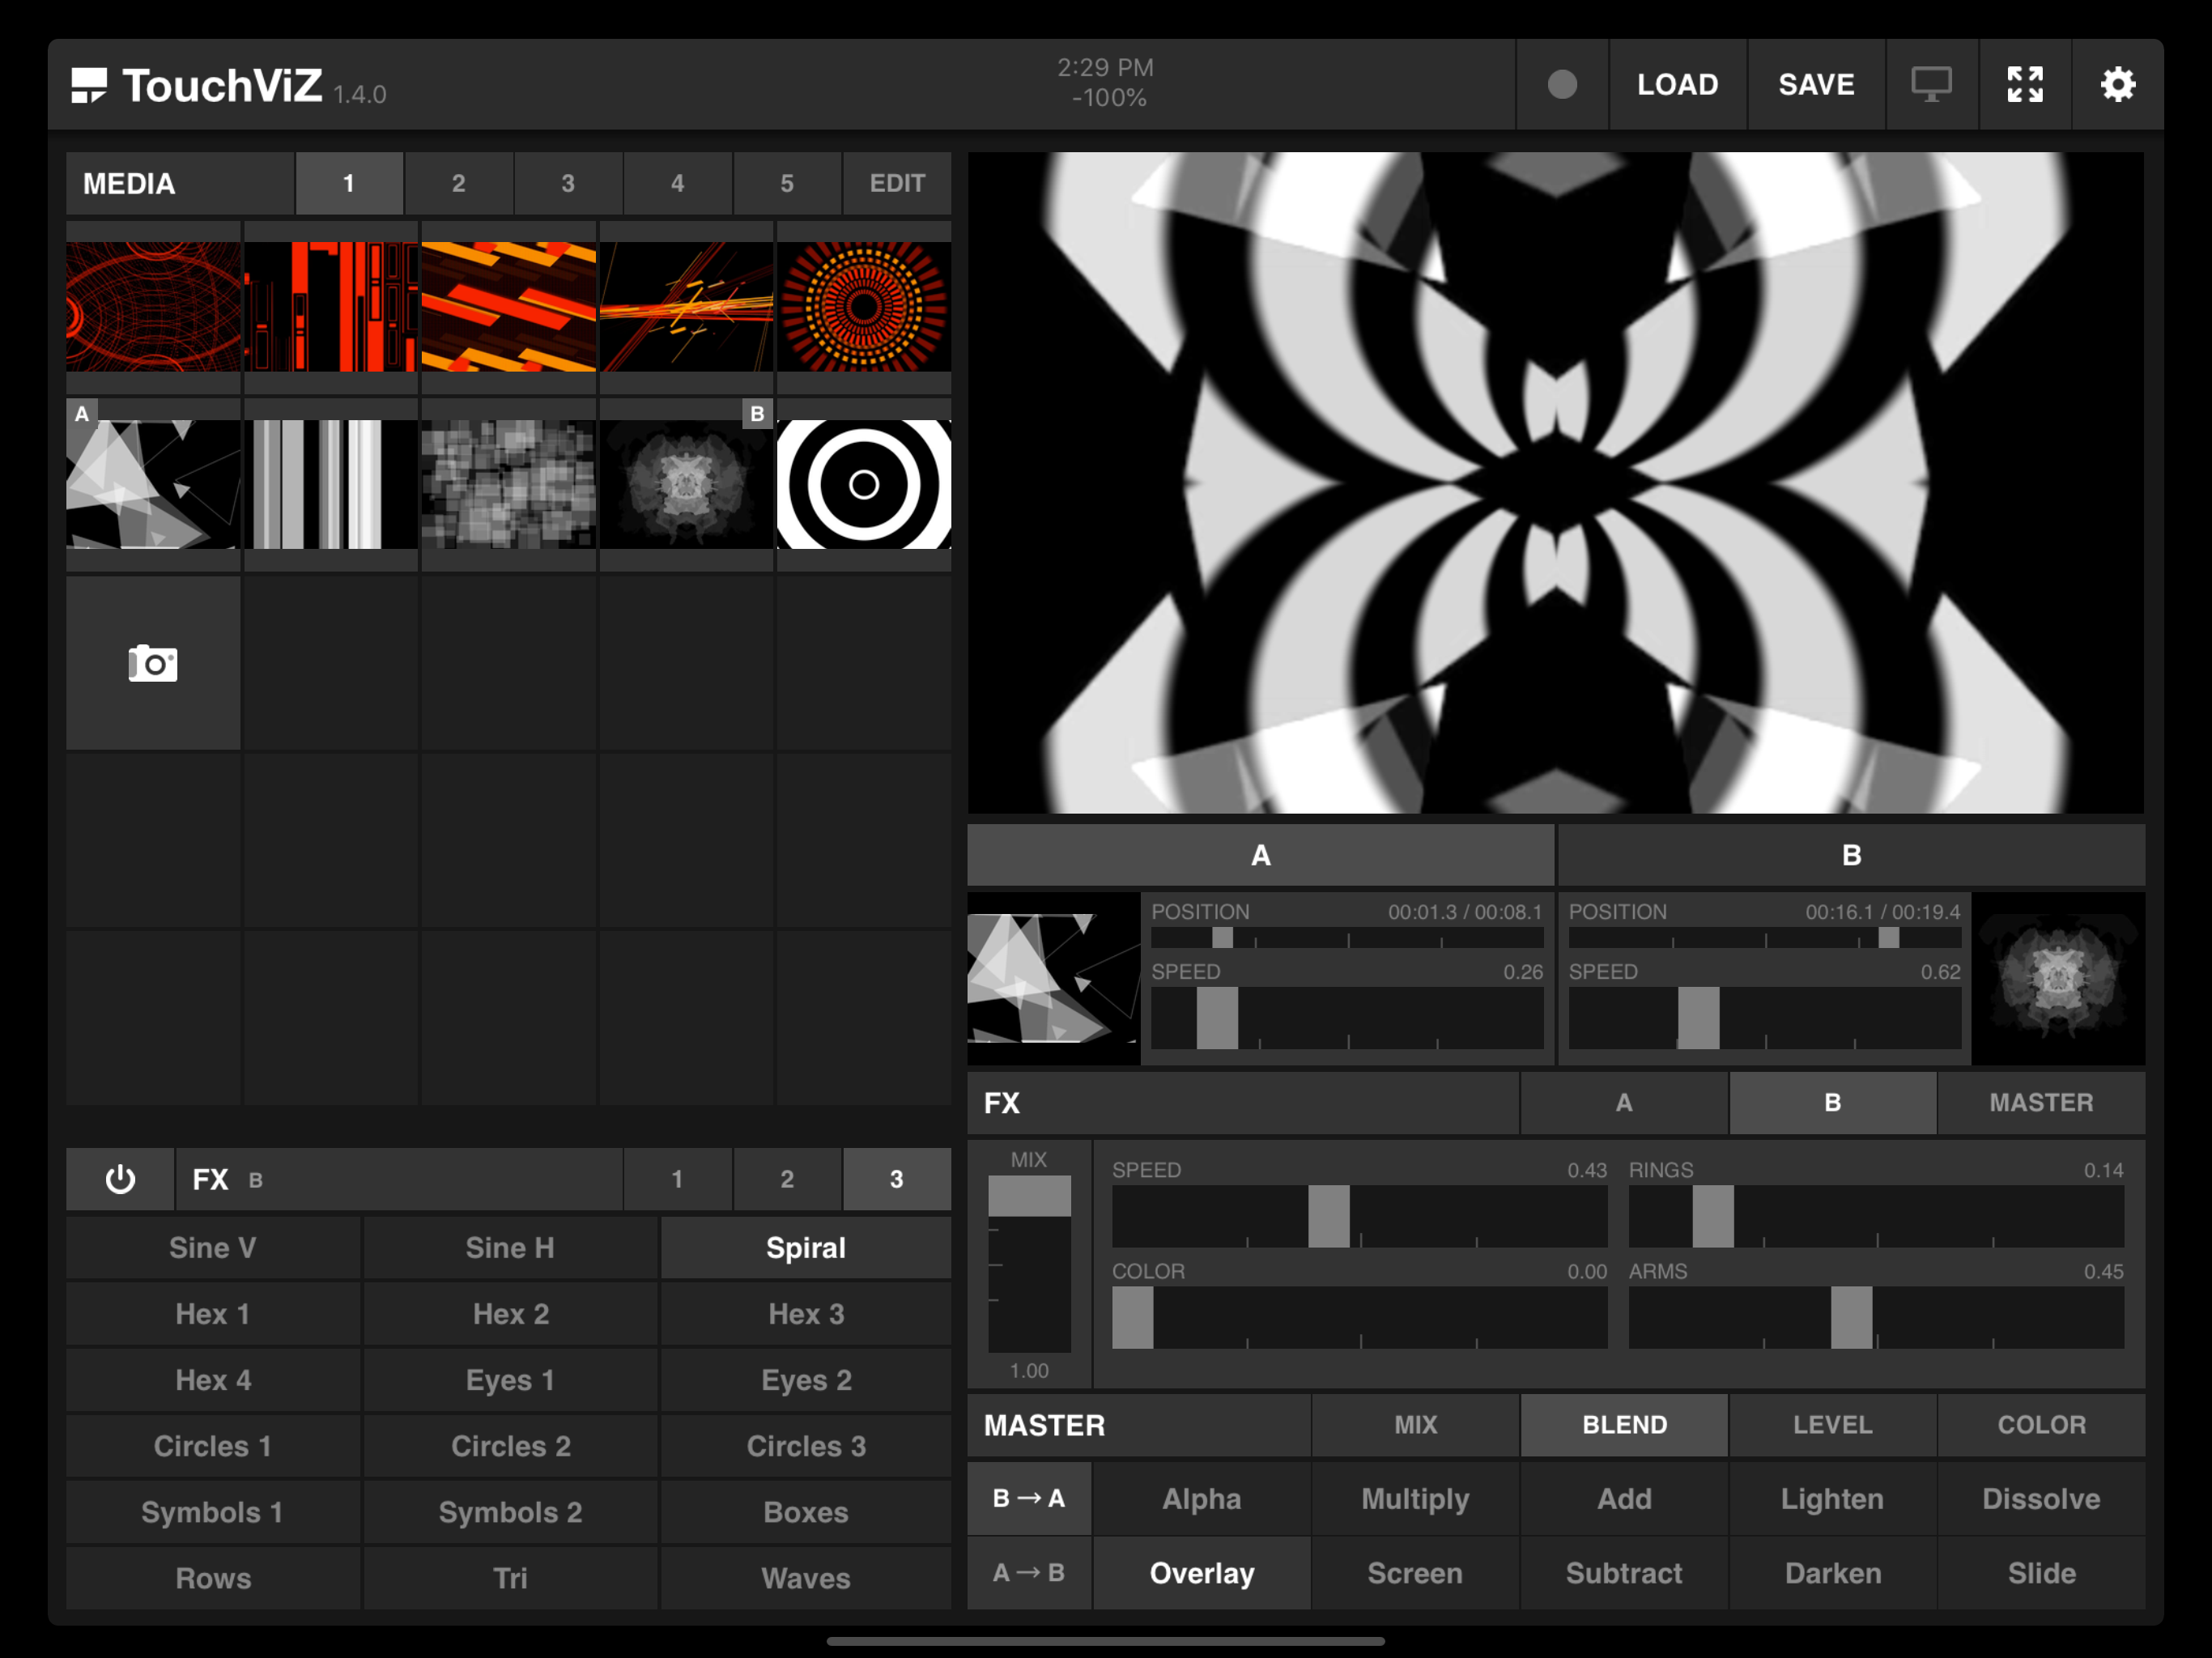
Task: Select the A → B blend direction
Action: [1029, 1573]
